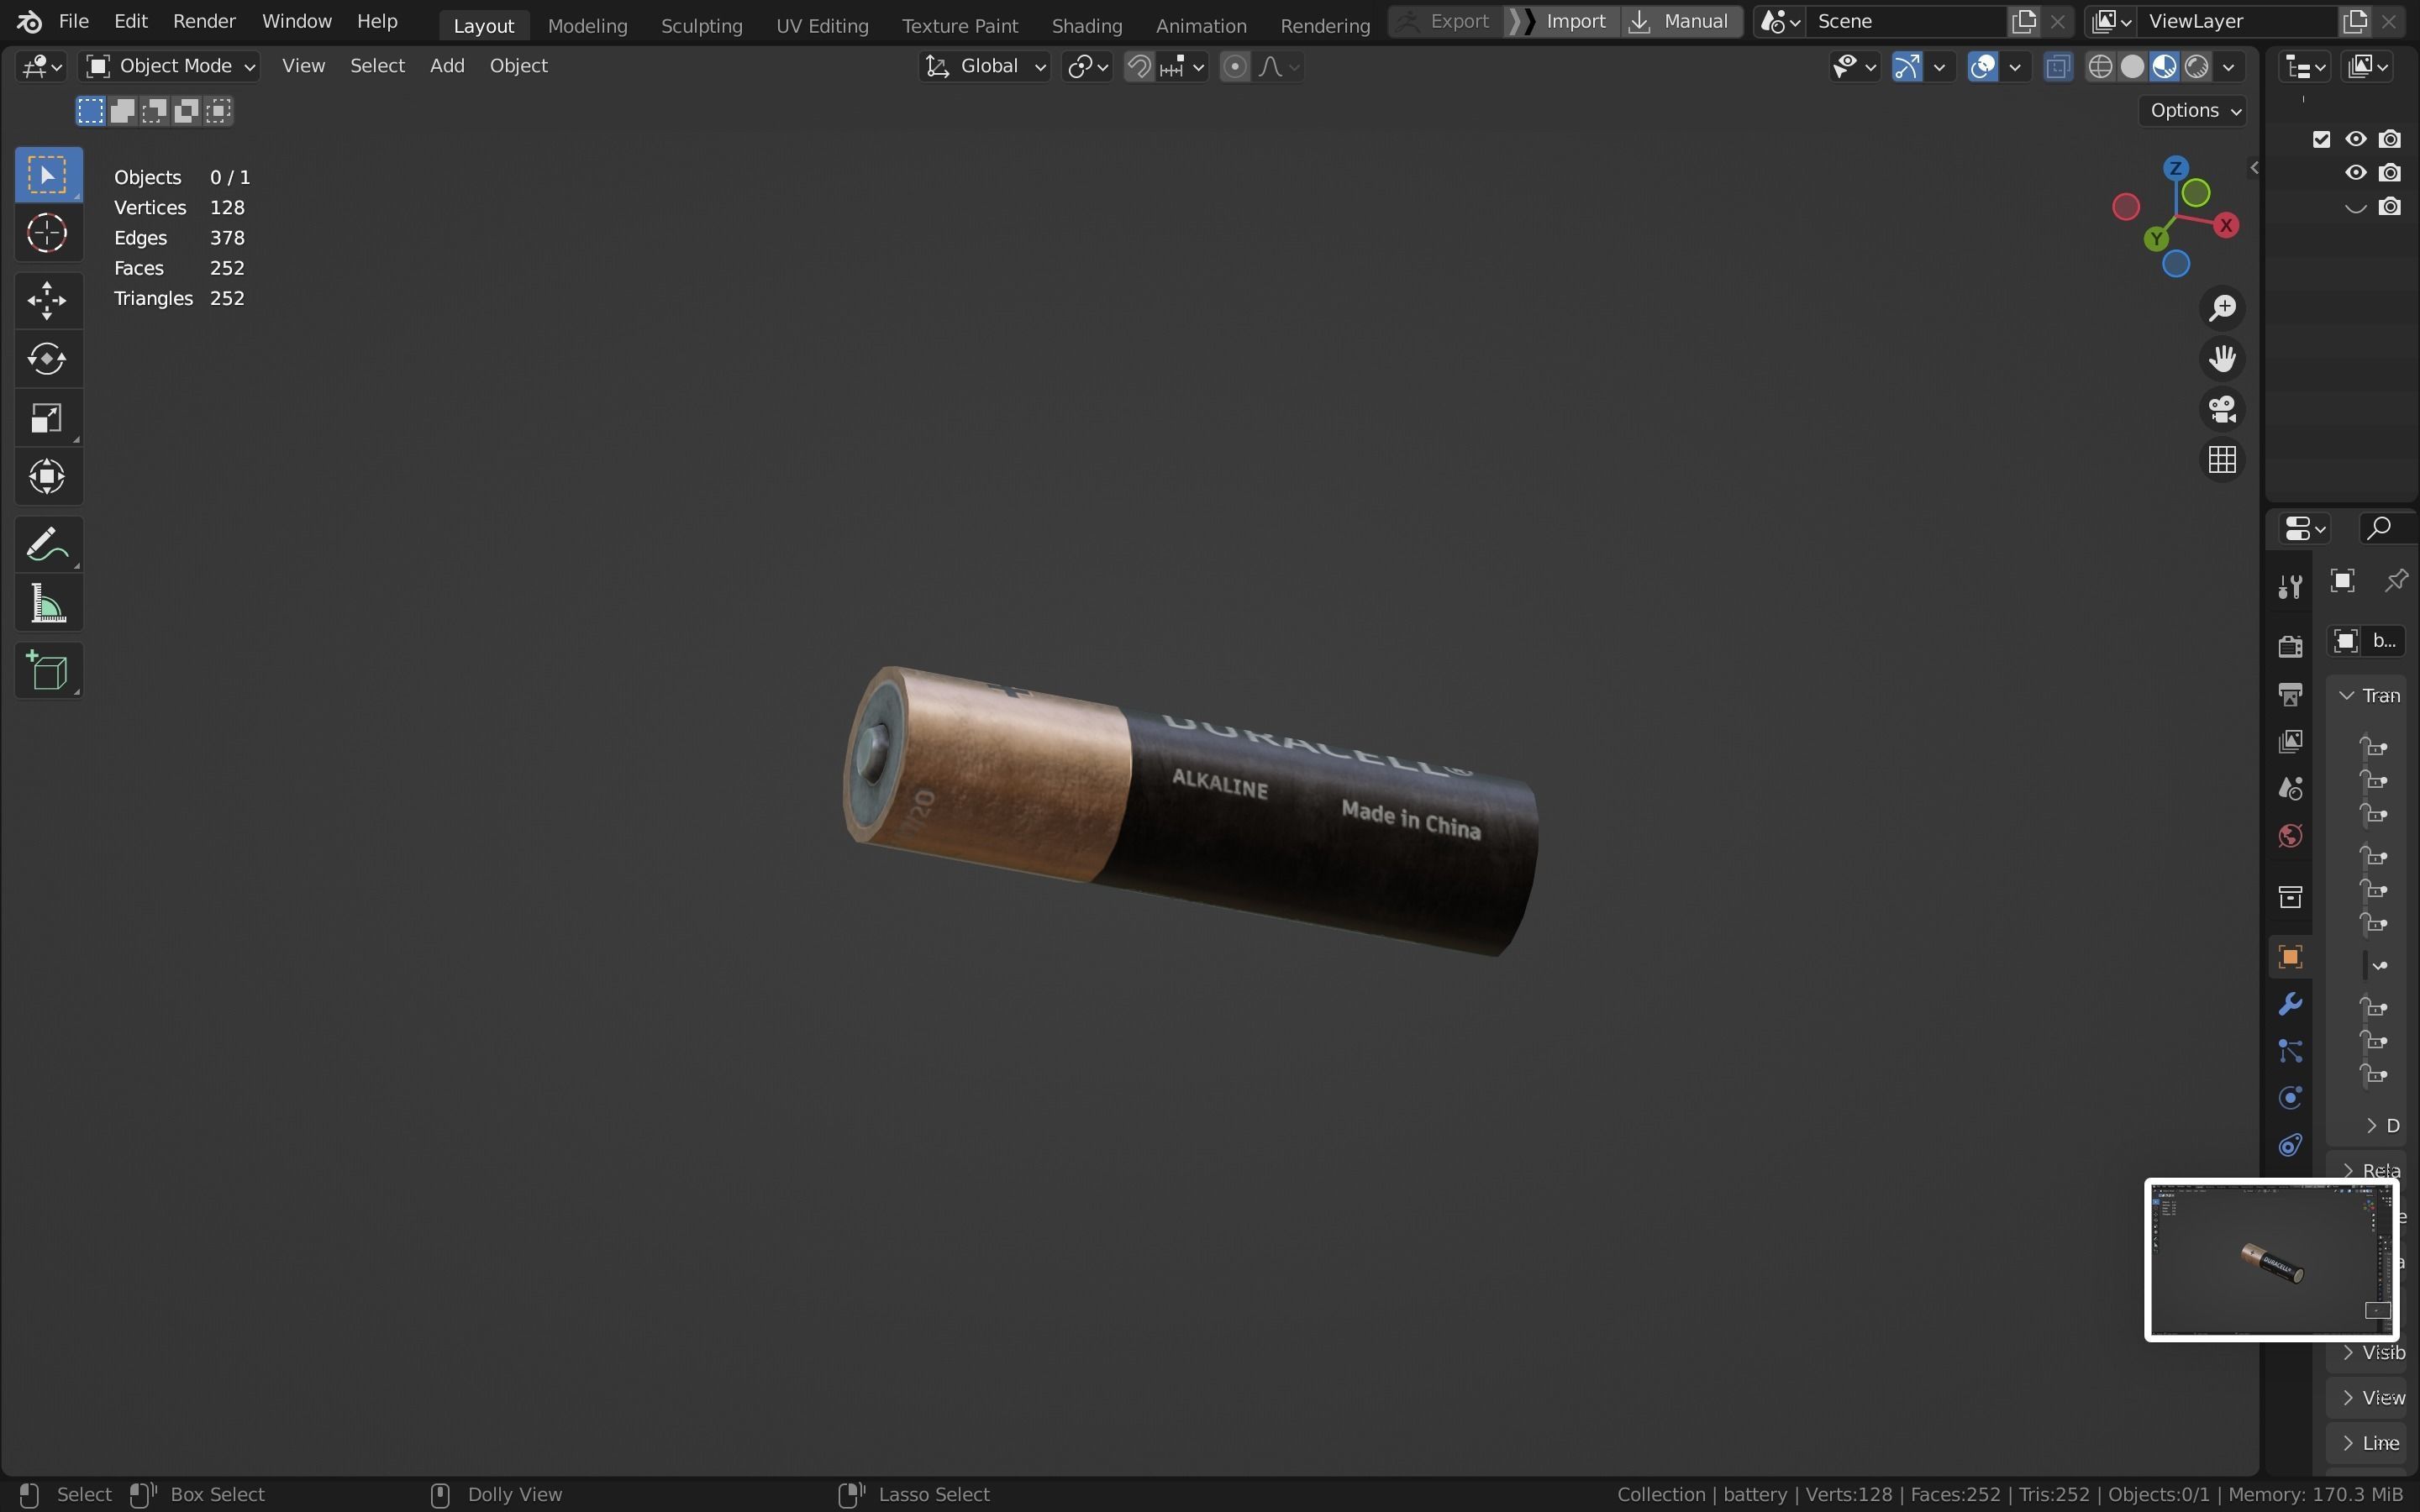Select the Transform tool
This screenshot has height=1512, width=2420.
tap(47, 477)
